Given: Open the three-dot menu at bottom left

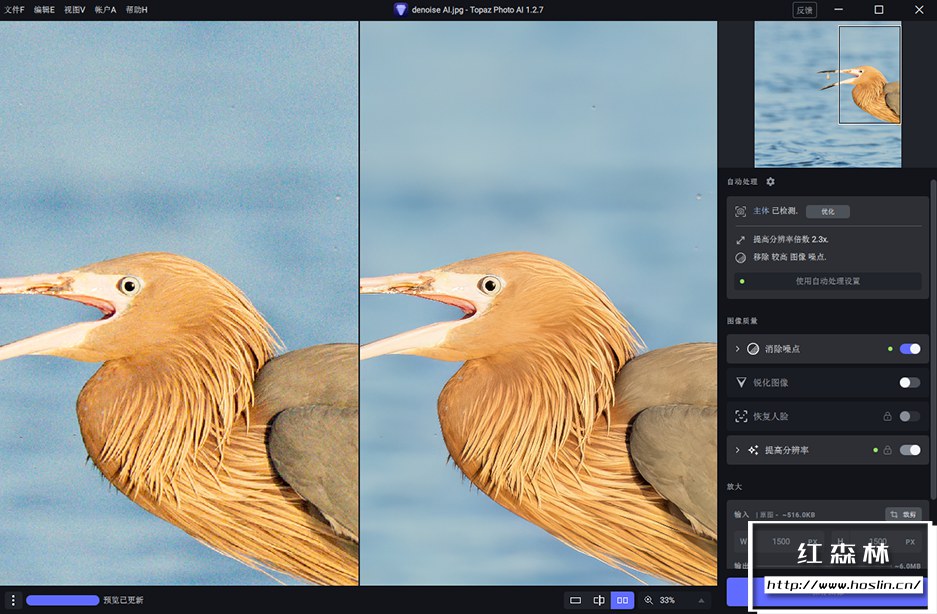Looking at the screenshot, I should click(13, 600).
